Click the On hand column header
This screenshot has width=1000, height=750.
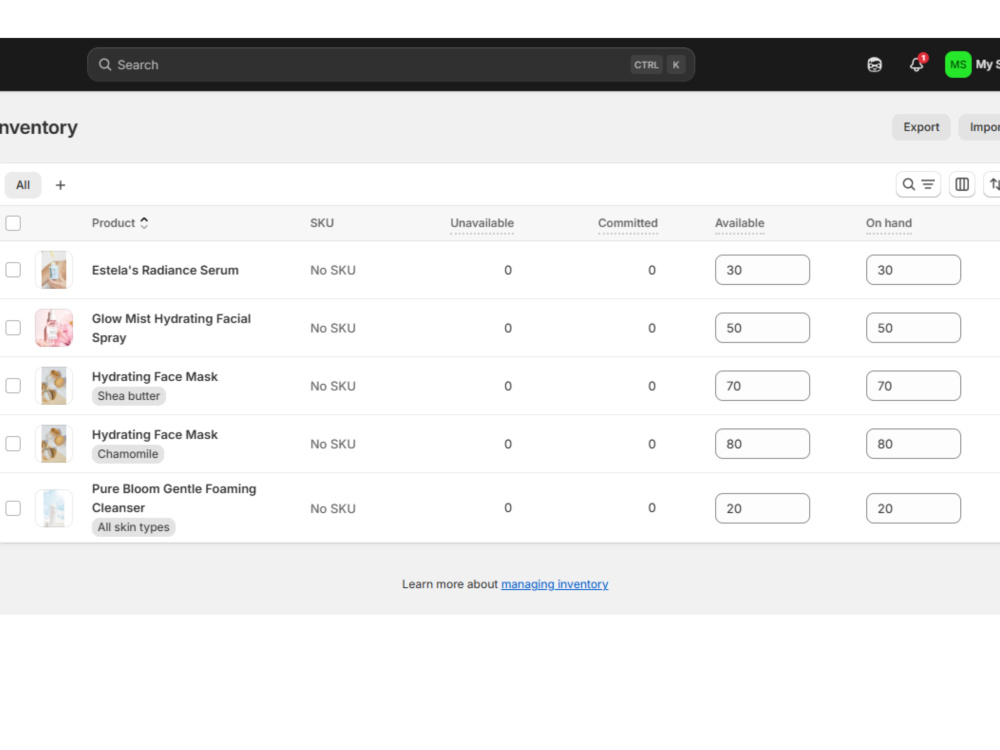[x=888, y=223]
